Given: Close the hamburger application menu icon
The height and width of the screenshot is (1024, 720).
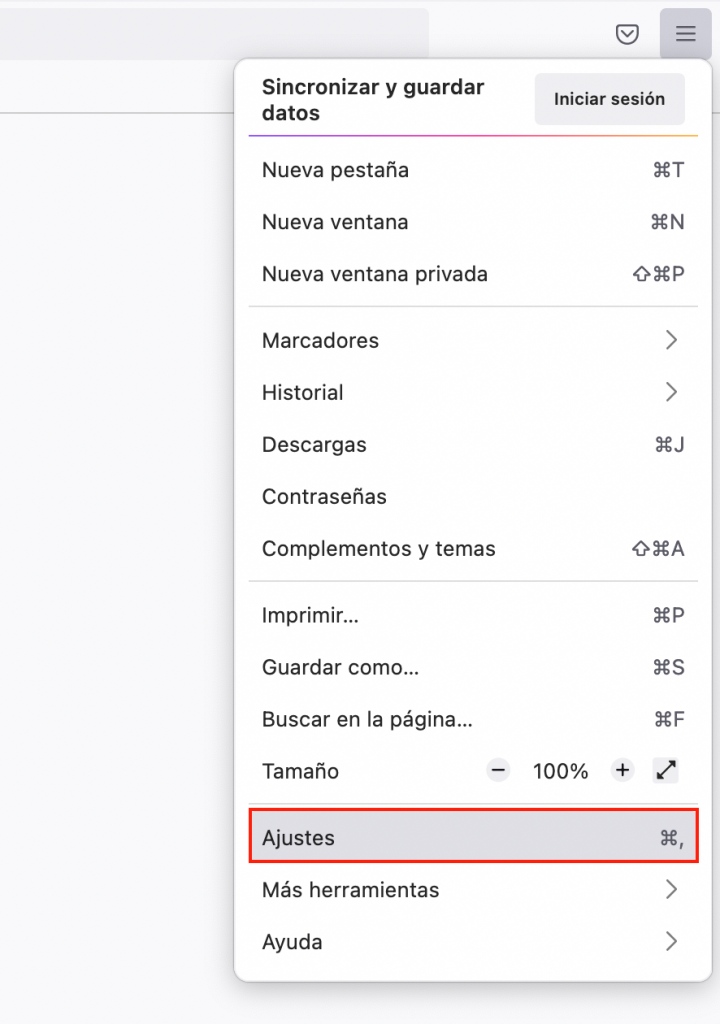Looking at the screenshot, I should pos(685,35).
